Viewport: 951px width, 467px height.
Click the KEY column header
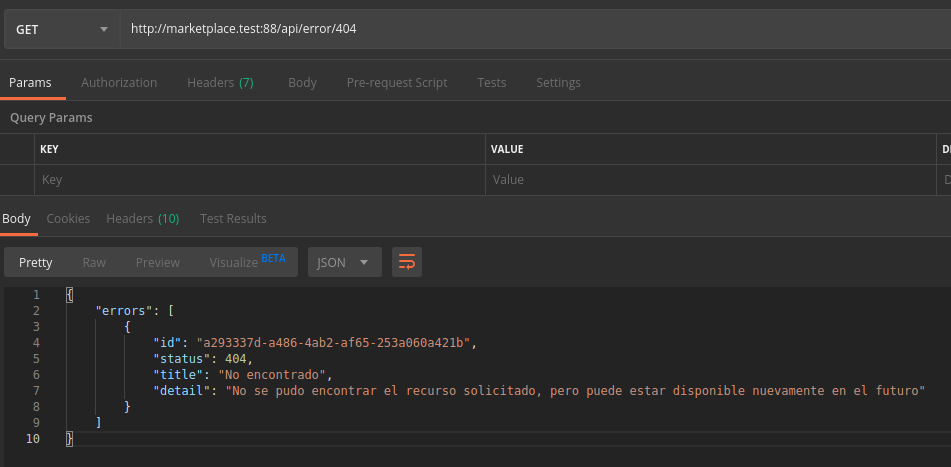pyautogui.click(x=49, y=149)
